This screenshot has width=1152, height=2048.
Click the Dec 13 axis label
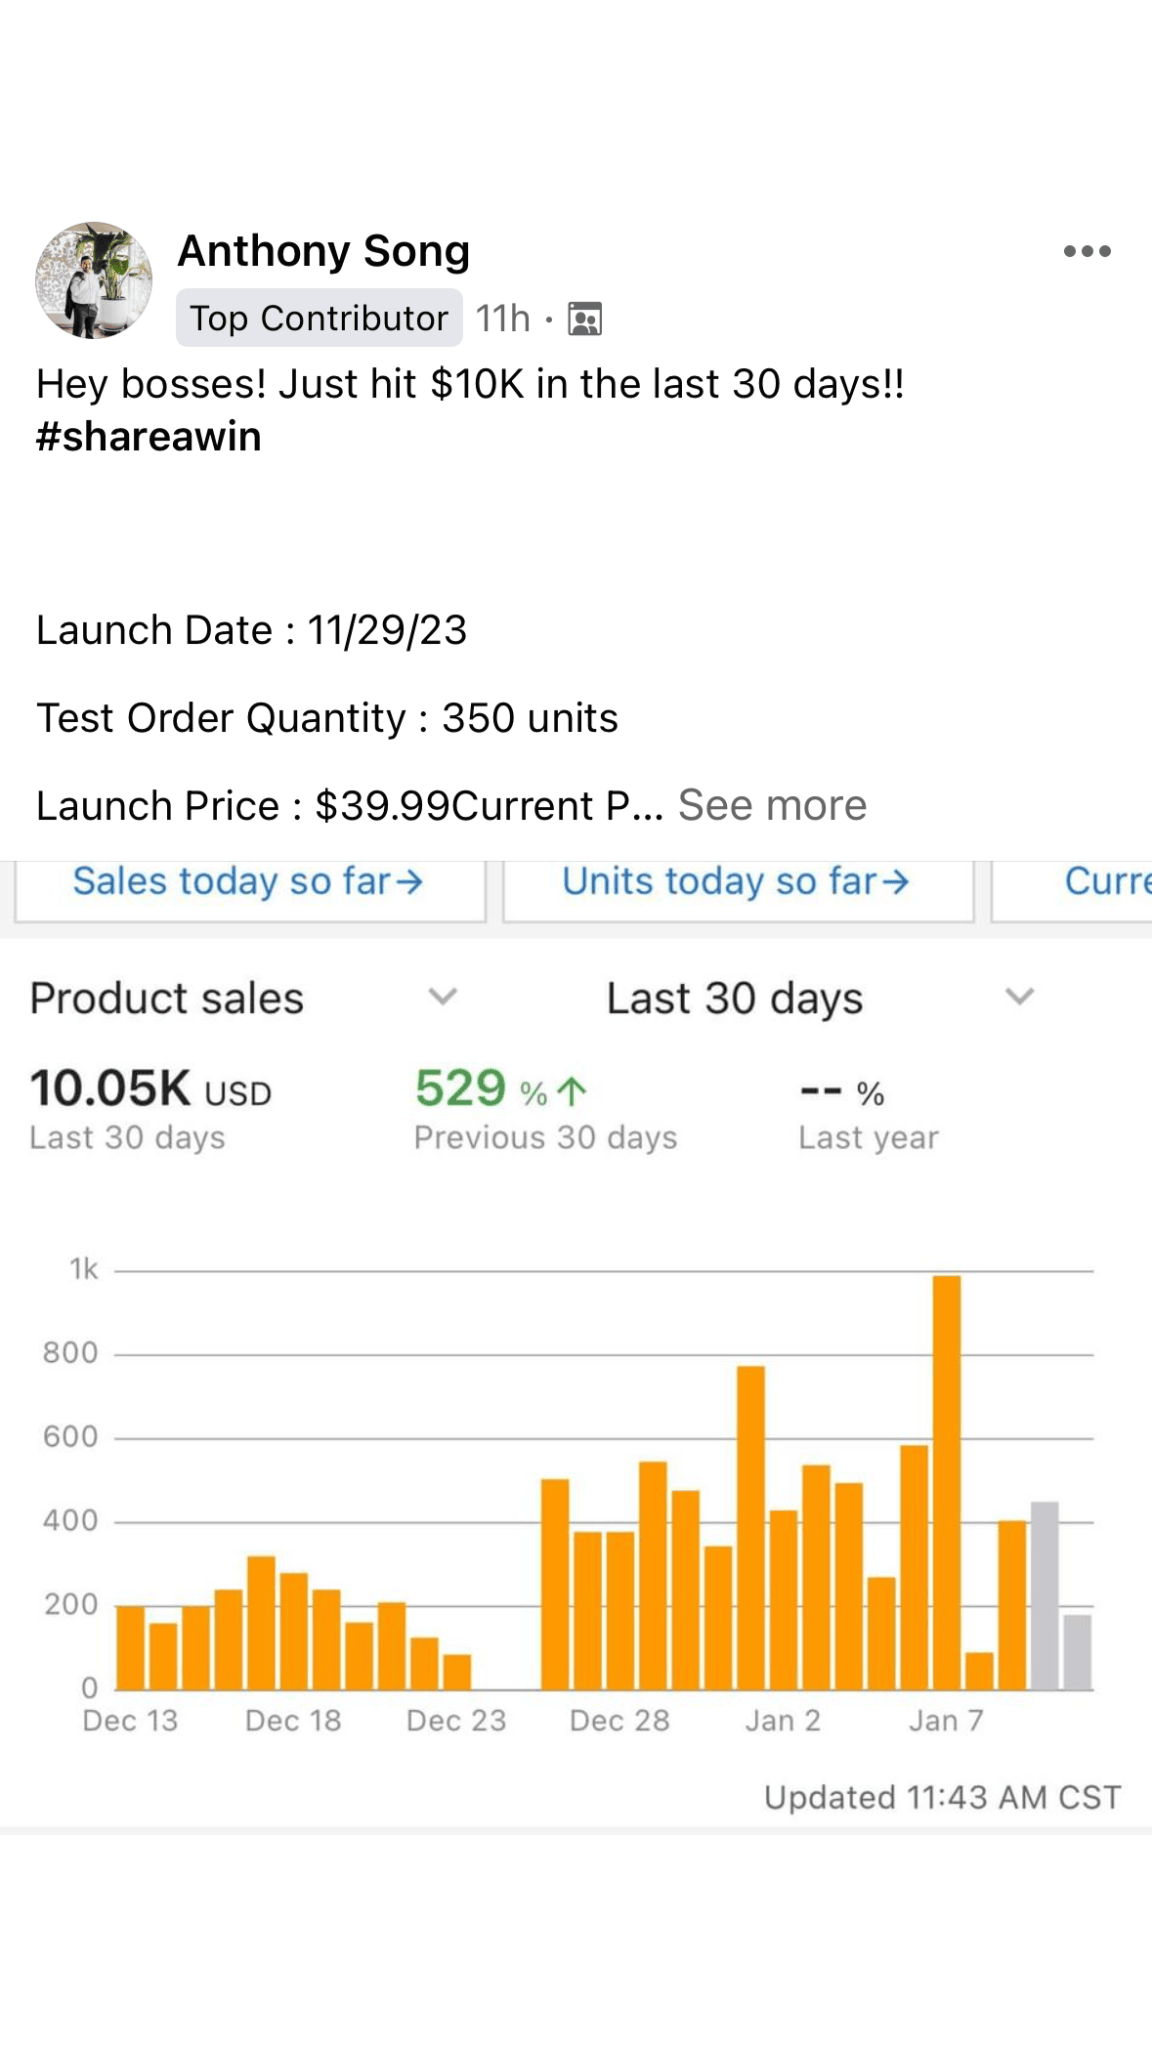click(x=130, y=1720)
